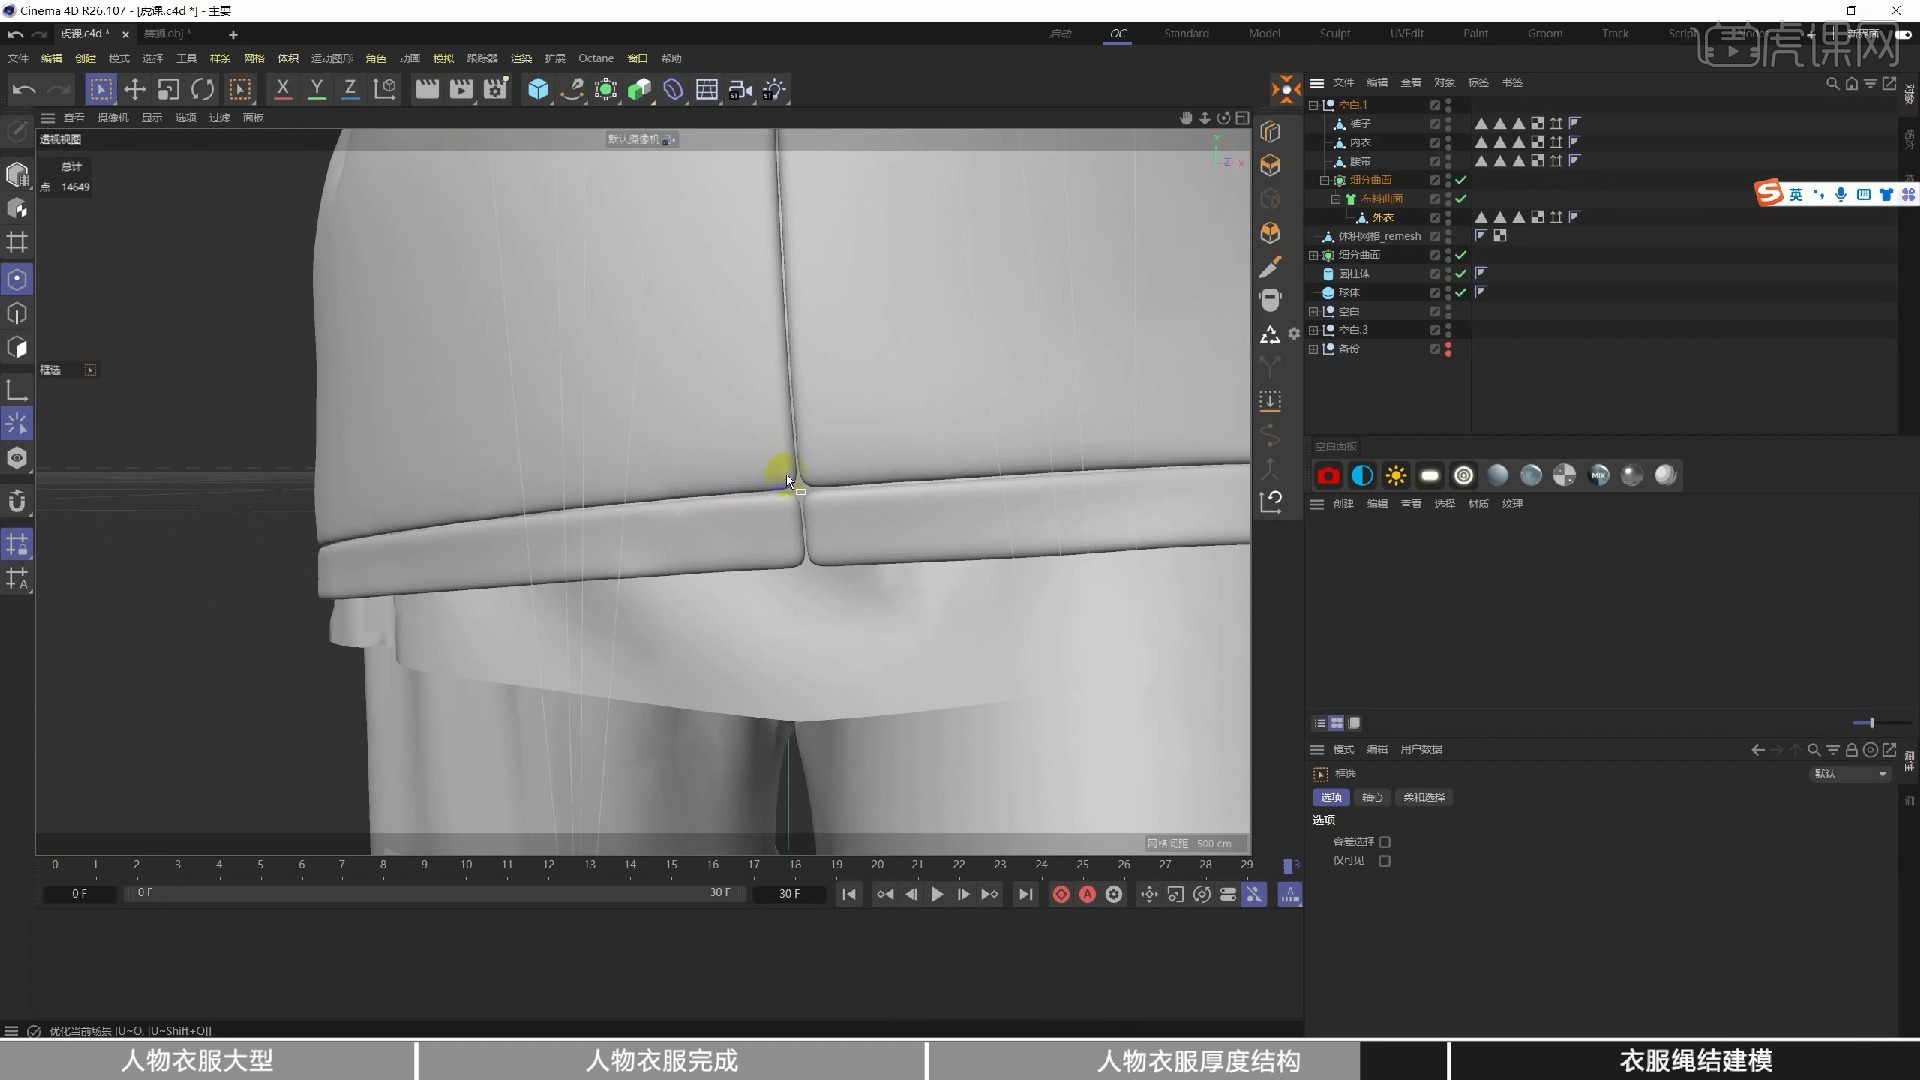
Task: Check the visible only checkbox
Action: click(x=1385, y=861)
